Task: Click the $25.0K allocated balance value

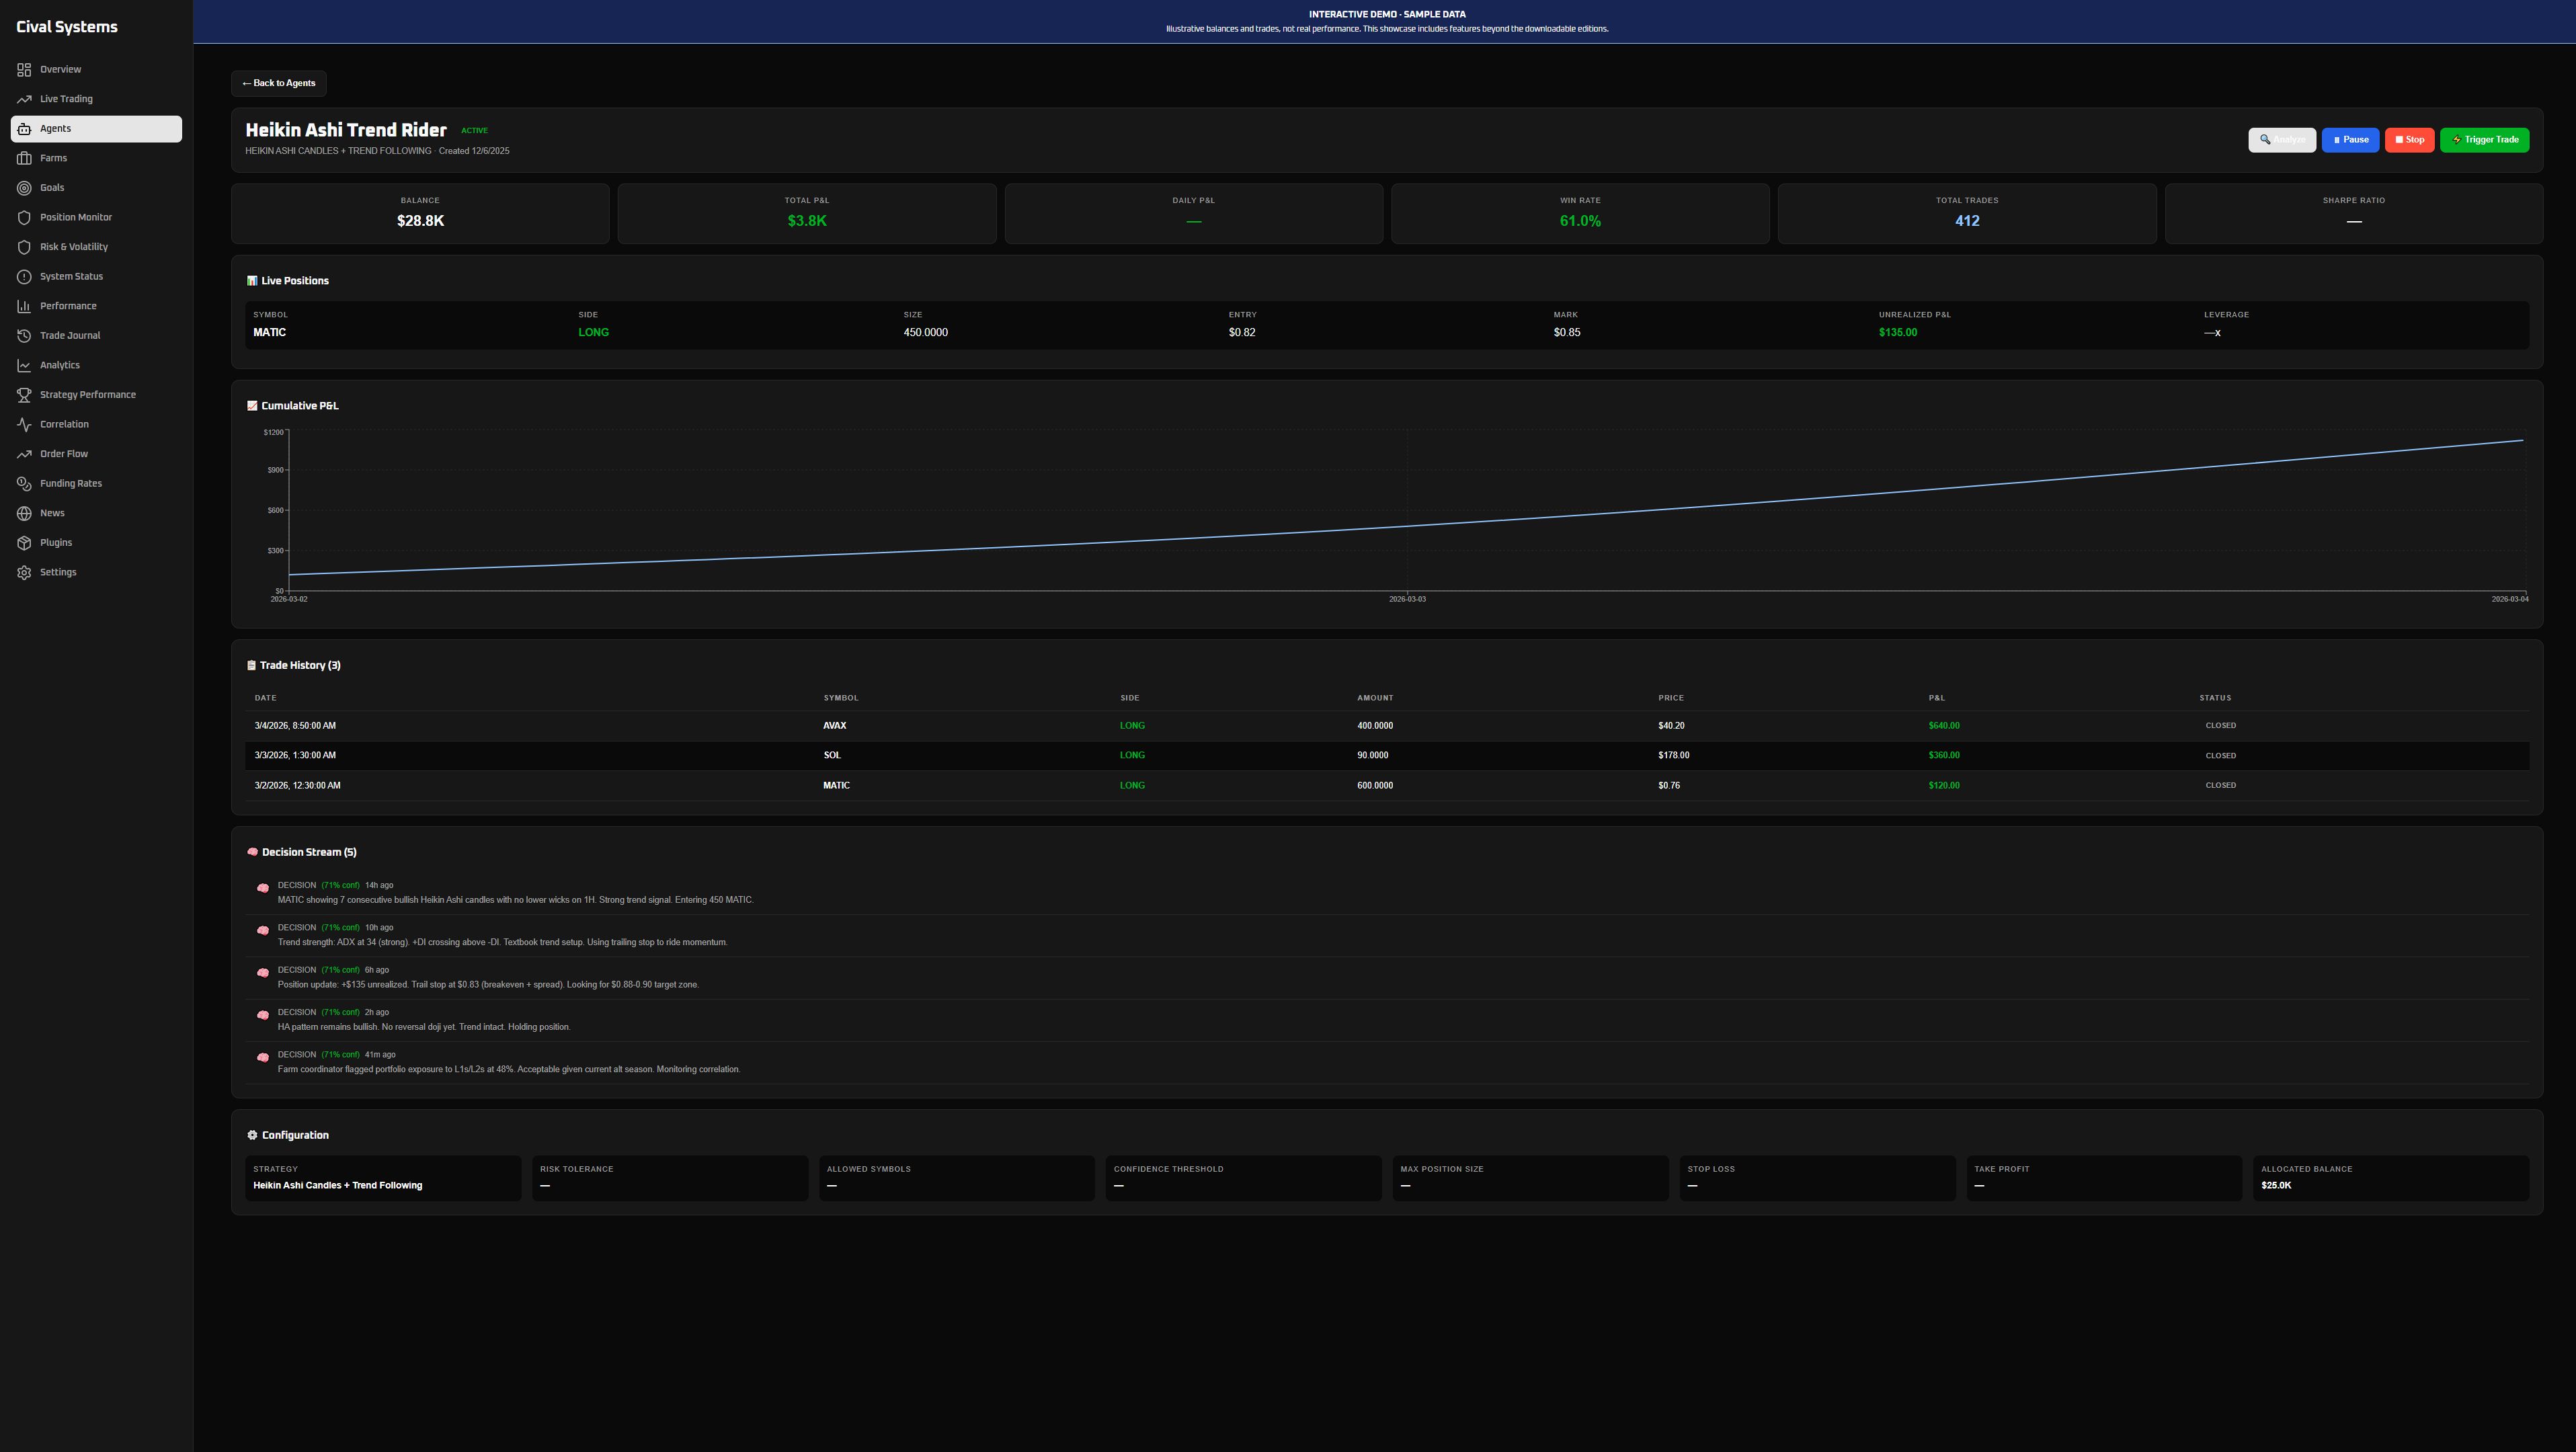Action: [x=2275, y=1185]
